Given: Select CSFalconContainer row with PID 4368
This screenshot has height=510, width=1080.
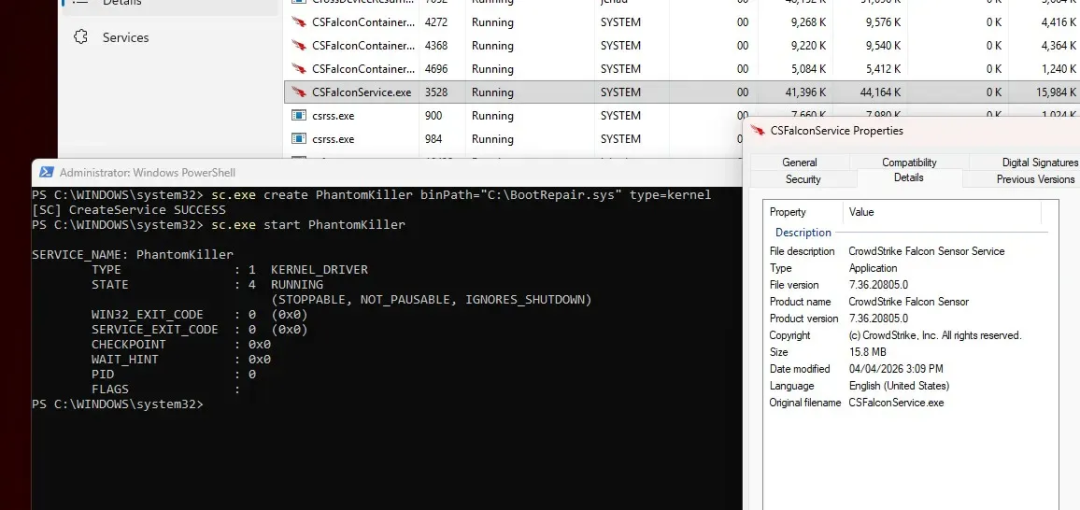Looking at the screenshot, I should coord(682,45).
